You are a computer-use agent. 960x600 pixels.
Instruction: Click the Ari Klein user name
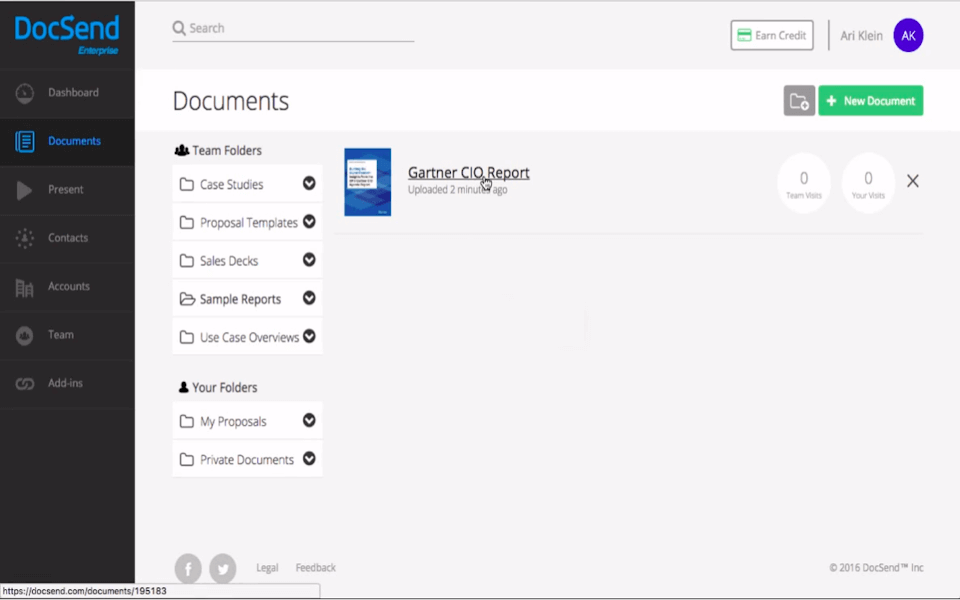(861, 36)
